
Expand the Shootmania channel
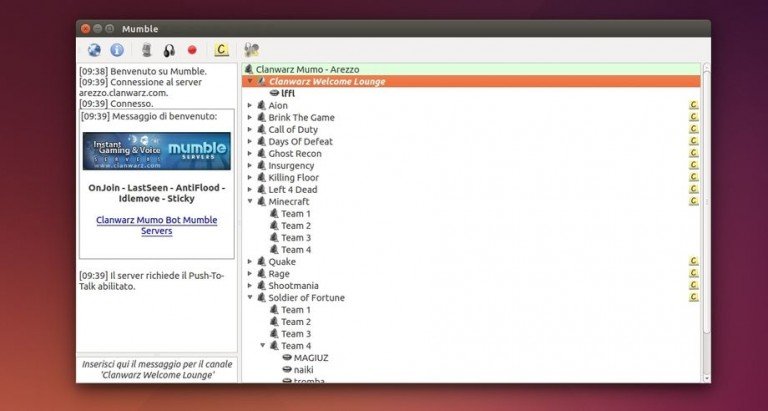[x=250, y=285]
